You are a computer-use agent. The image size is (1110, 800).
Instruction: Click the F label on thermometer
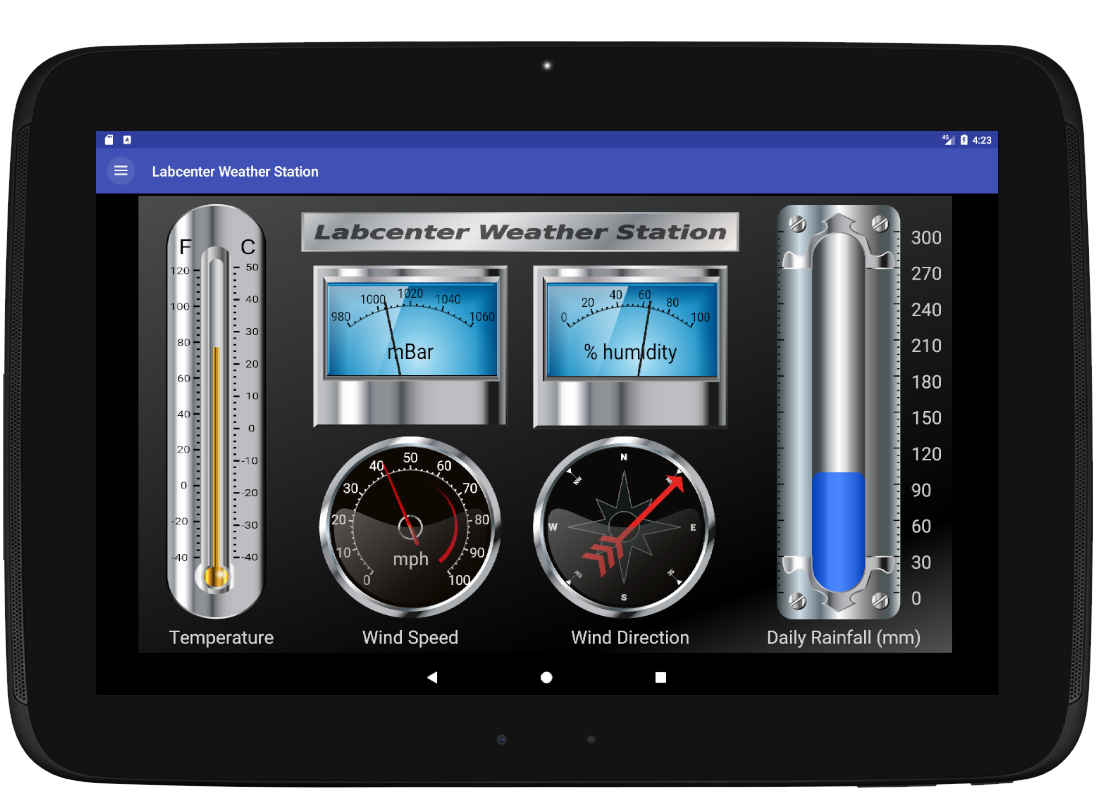coord(185,247)
